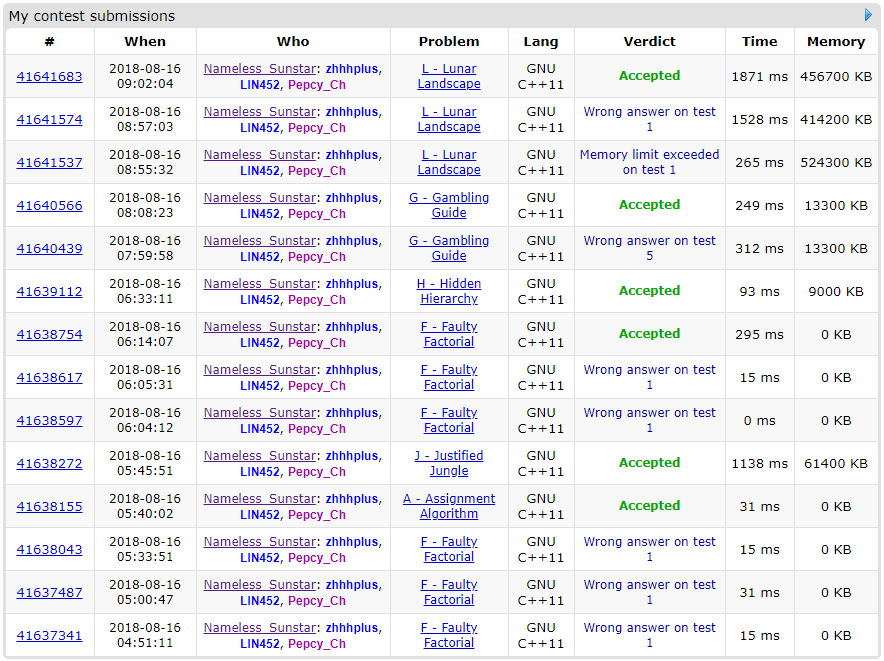Open submission 41638043
The height and width of the screenshot is (661, 884).
pos(49,549)
